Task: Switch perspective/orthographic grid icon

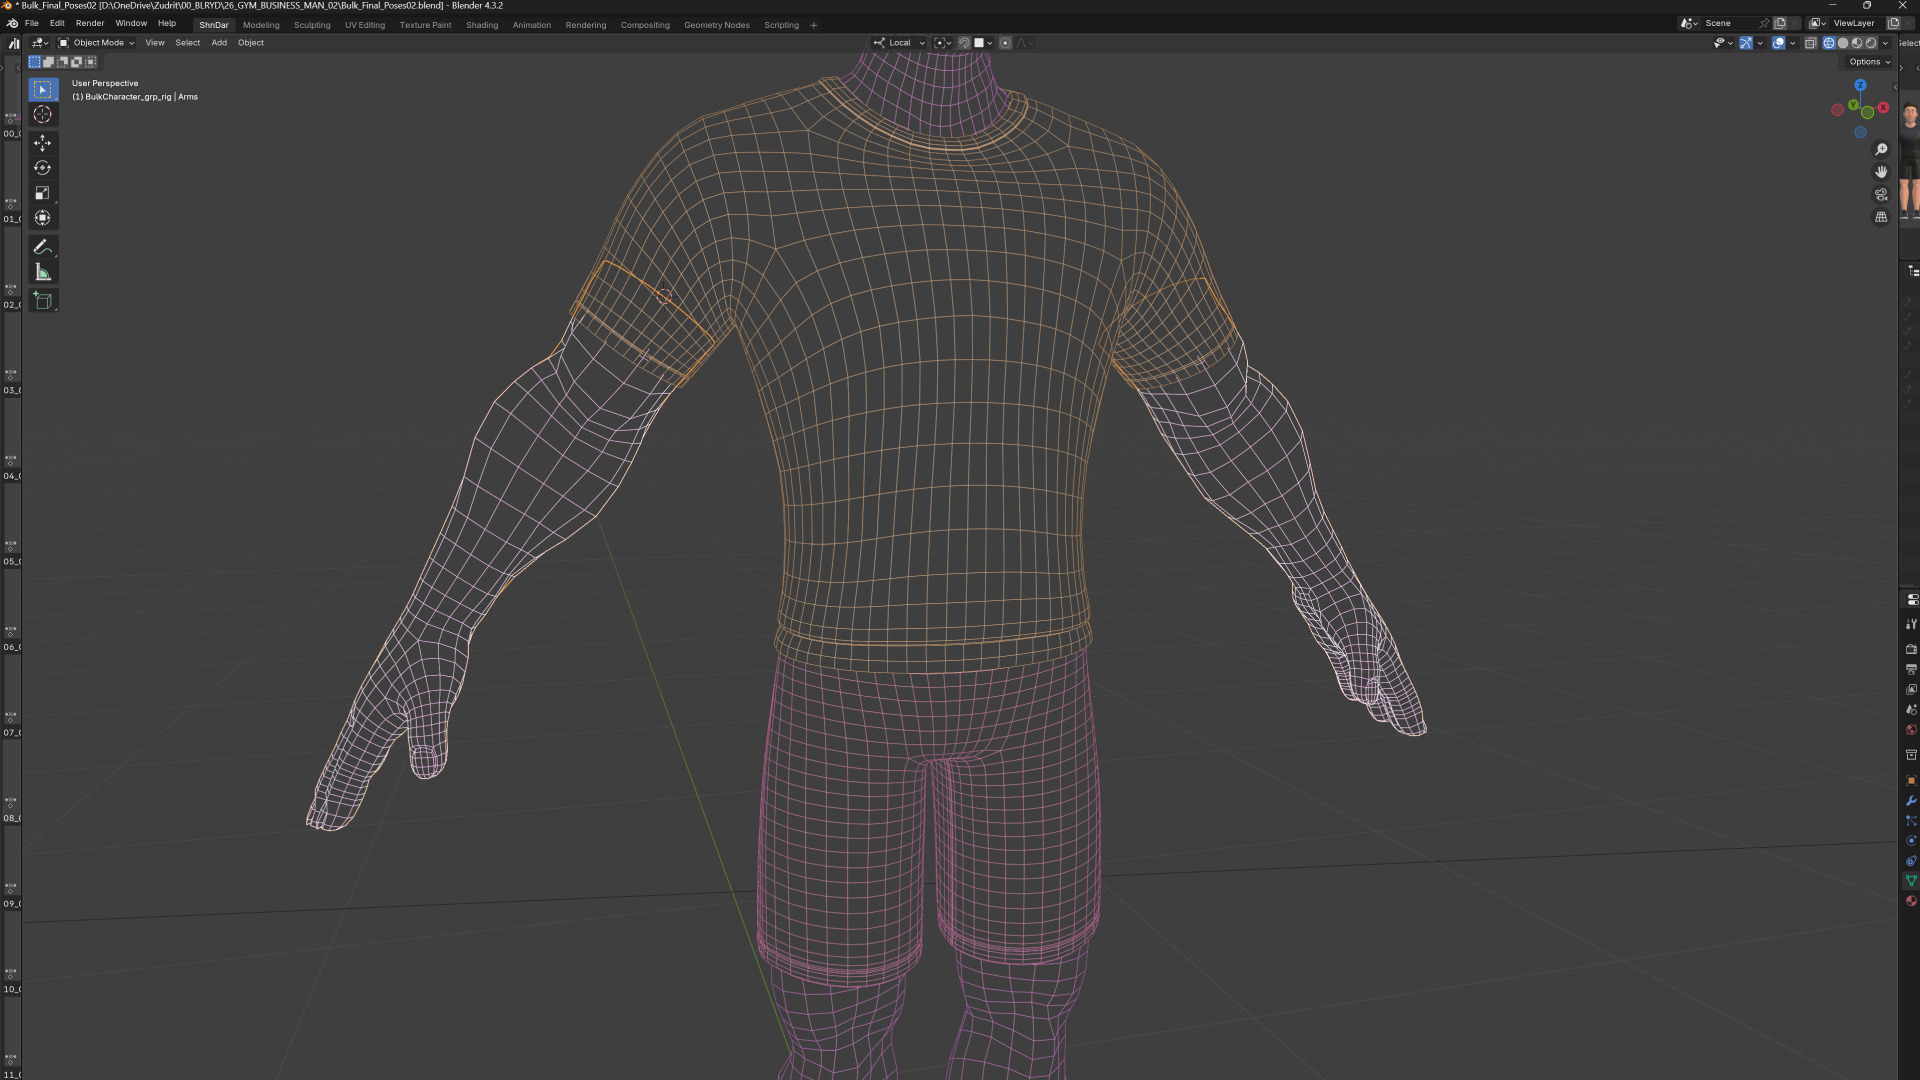Action: click(x=1881, y=217)
